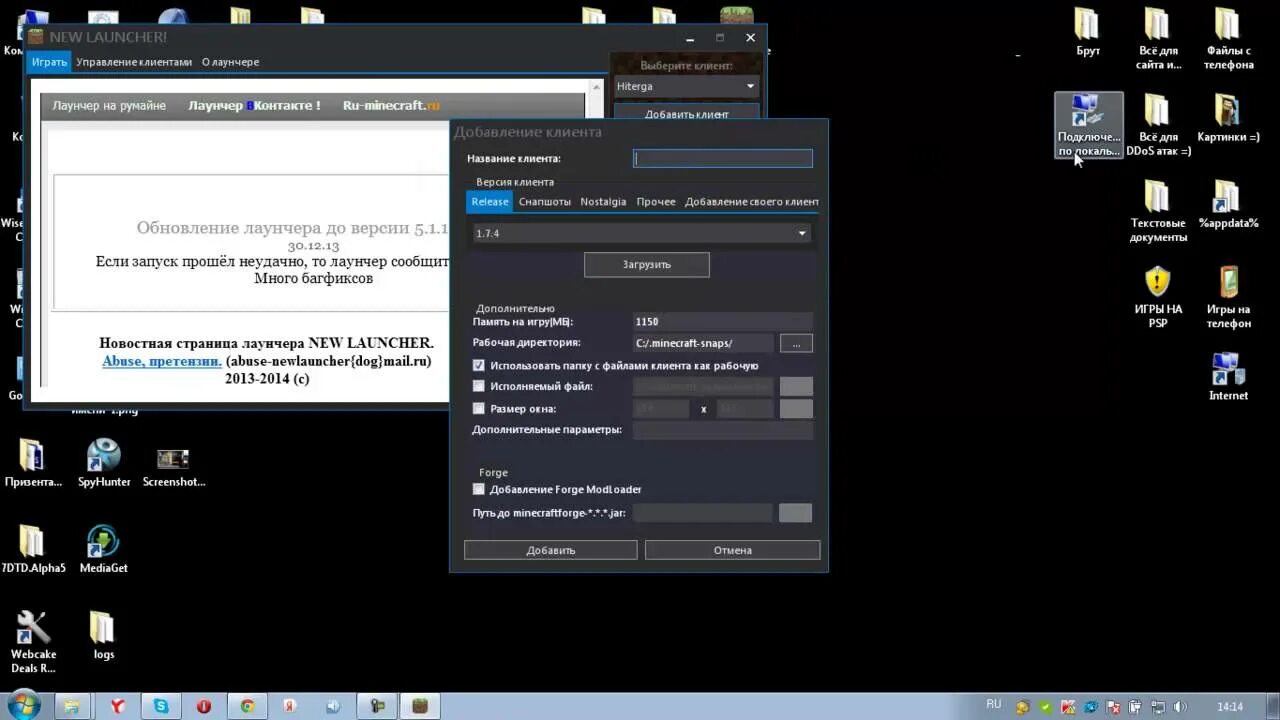Open Yandex browser from the taskbar
This screenshot has height=720, width=1280.
pos(117,706)
